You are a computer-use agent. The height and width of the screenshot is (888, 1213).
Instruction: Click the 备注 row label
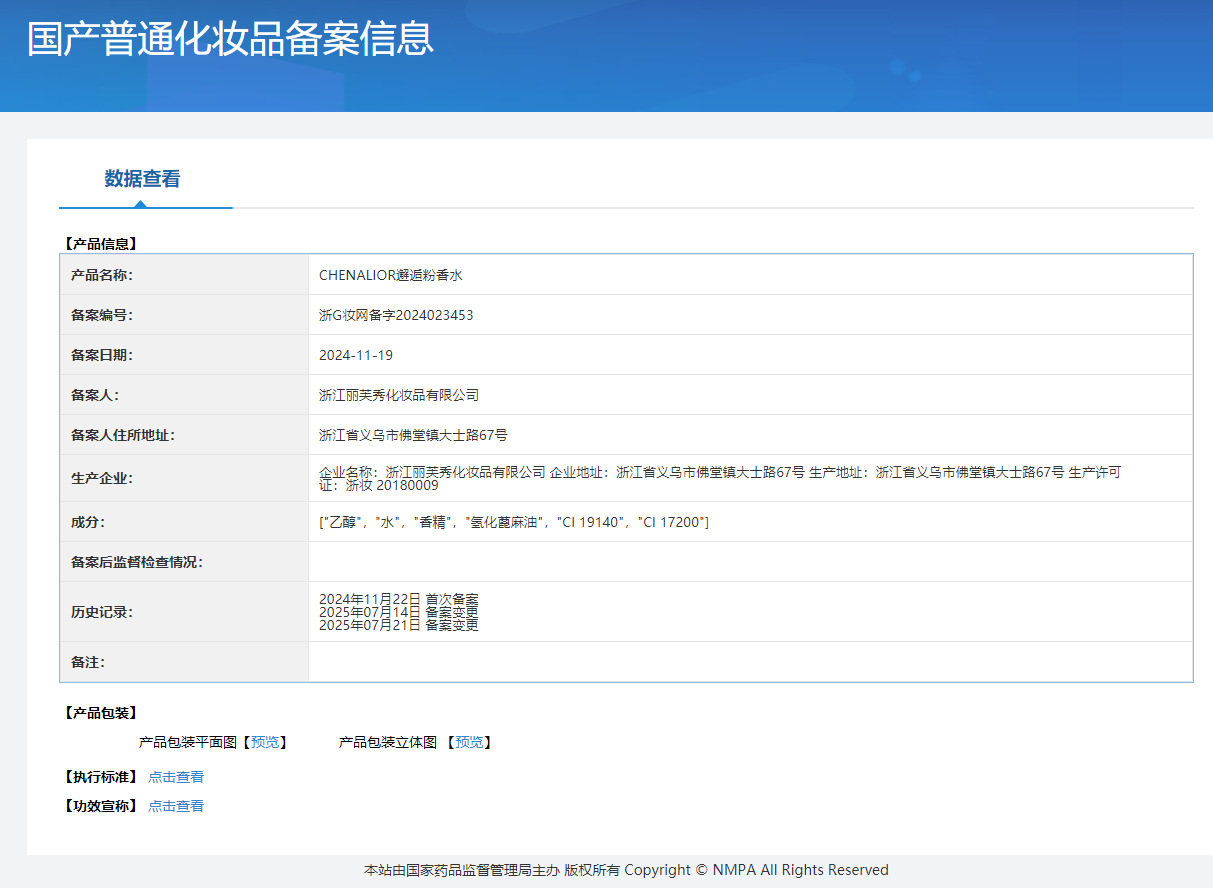coord(87,662)
